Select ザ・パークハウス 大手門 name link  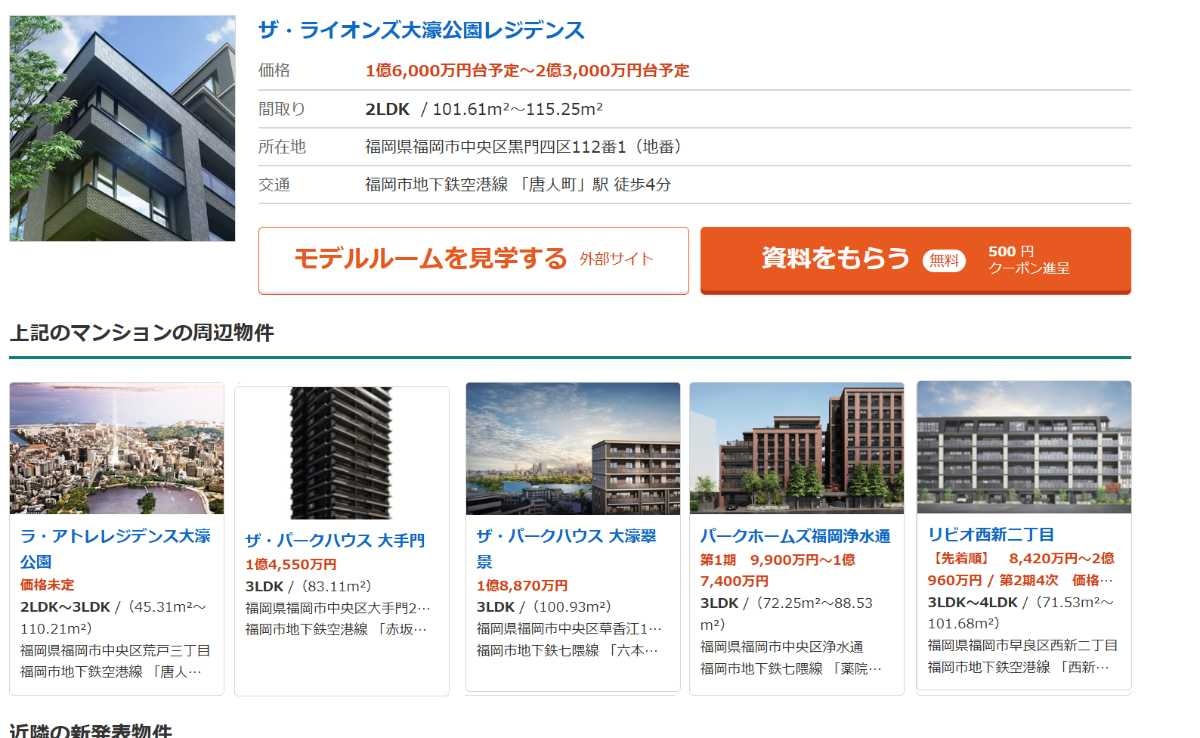point(335,540)
